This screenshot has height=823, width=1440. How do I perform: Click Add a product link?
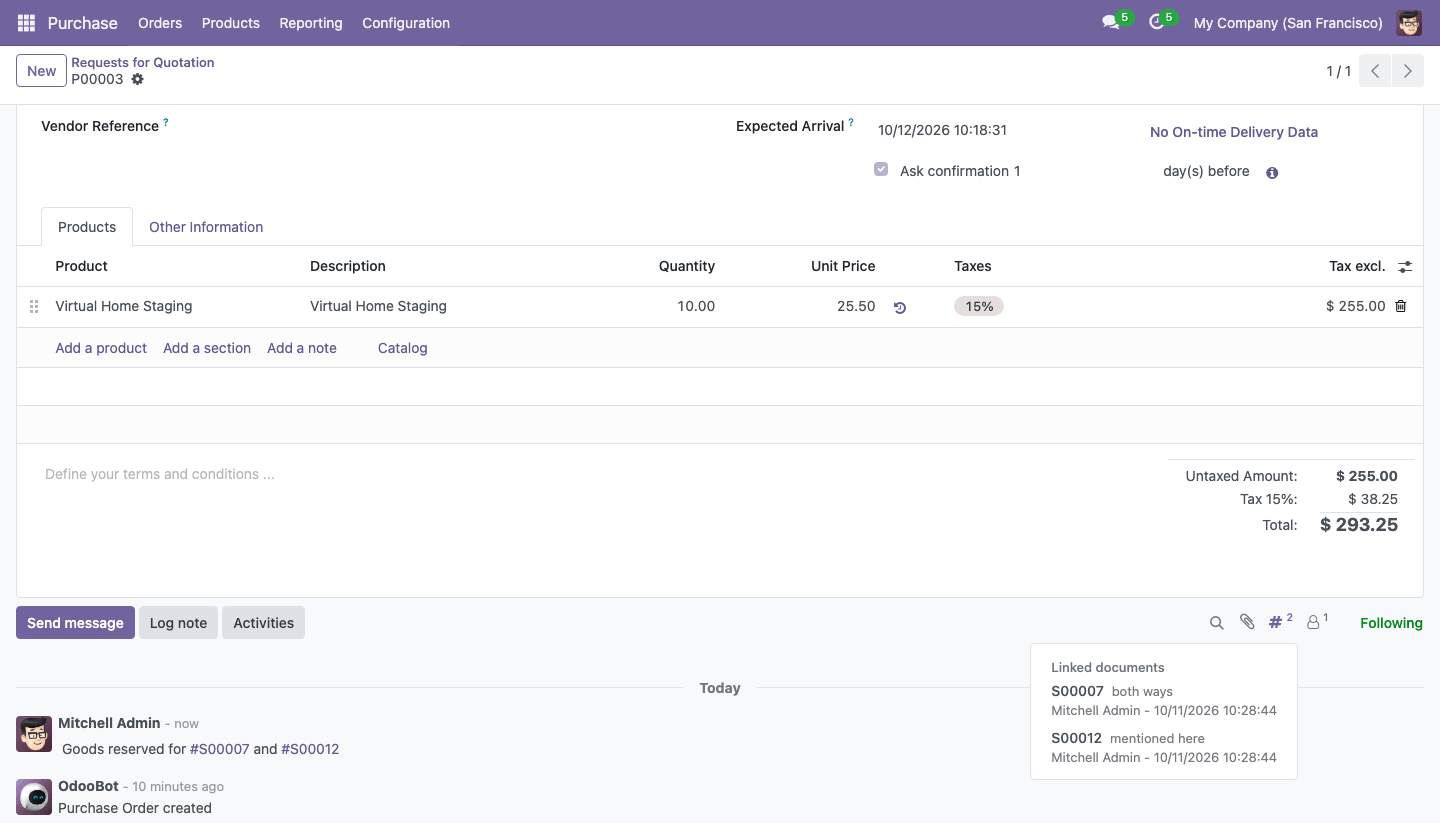click(x=101, y=348)
